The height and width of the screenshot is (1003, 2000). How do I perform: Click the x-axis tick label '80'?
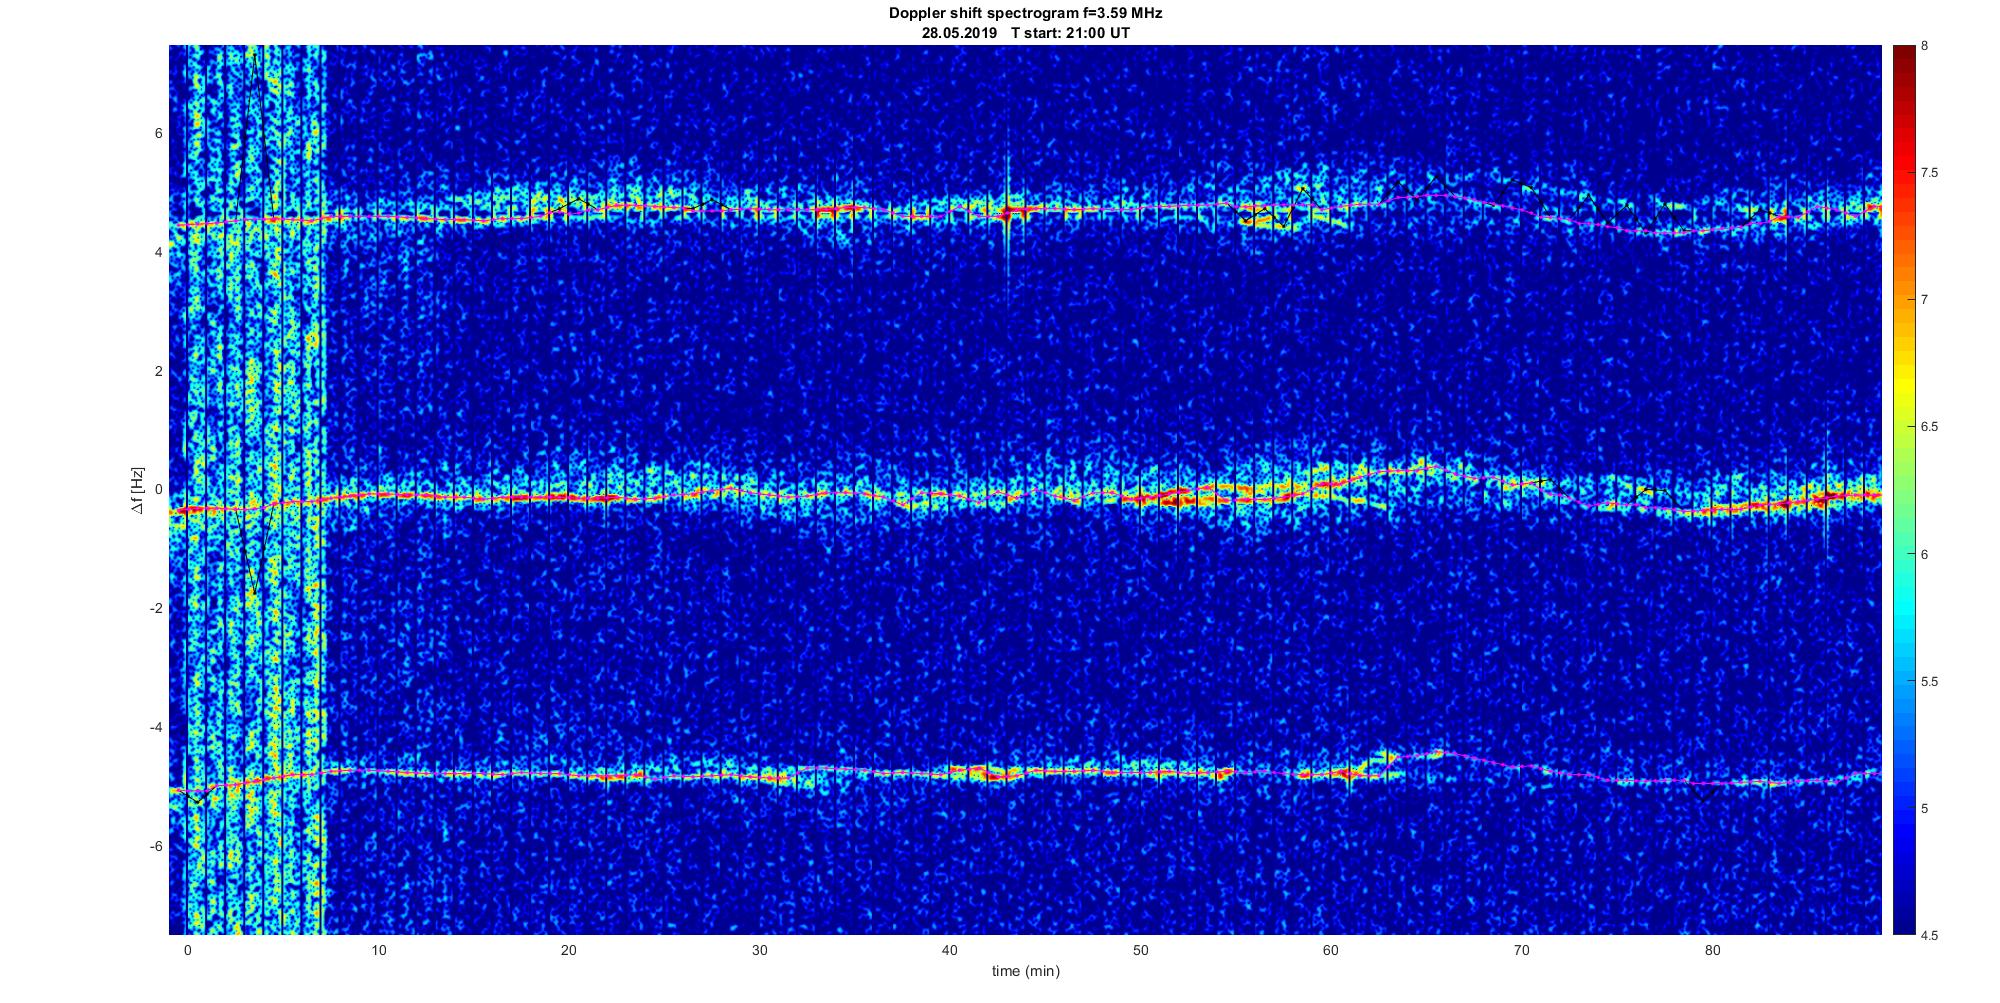[1712, 950]
